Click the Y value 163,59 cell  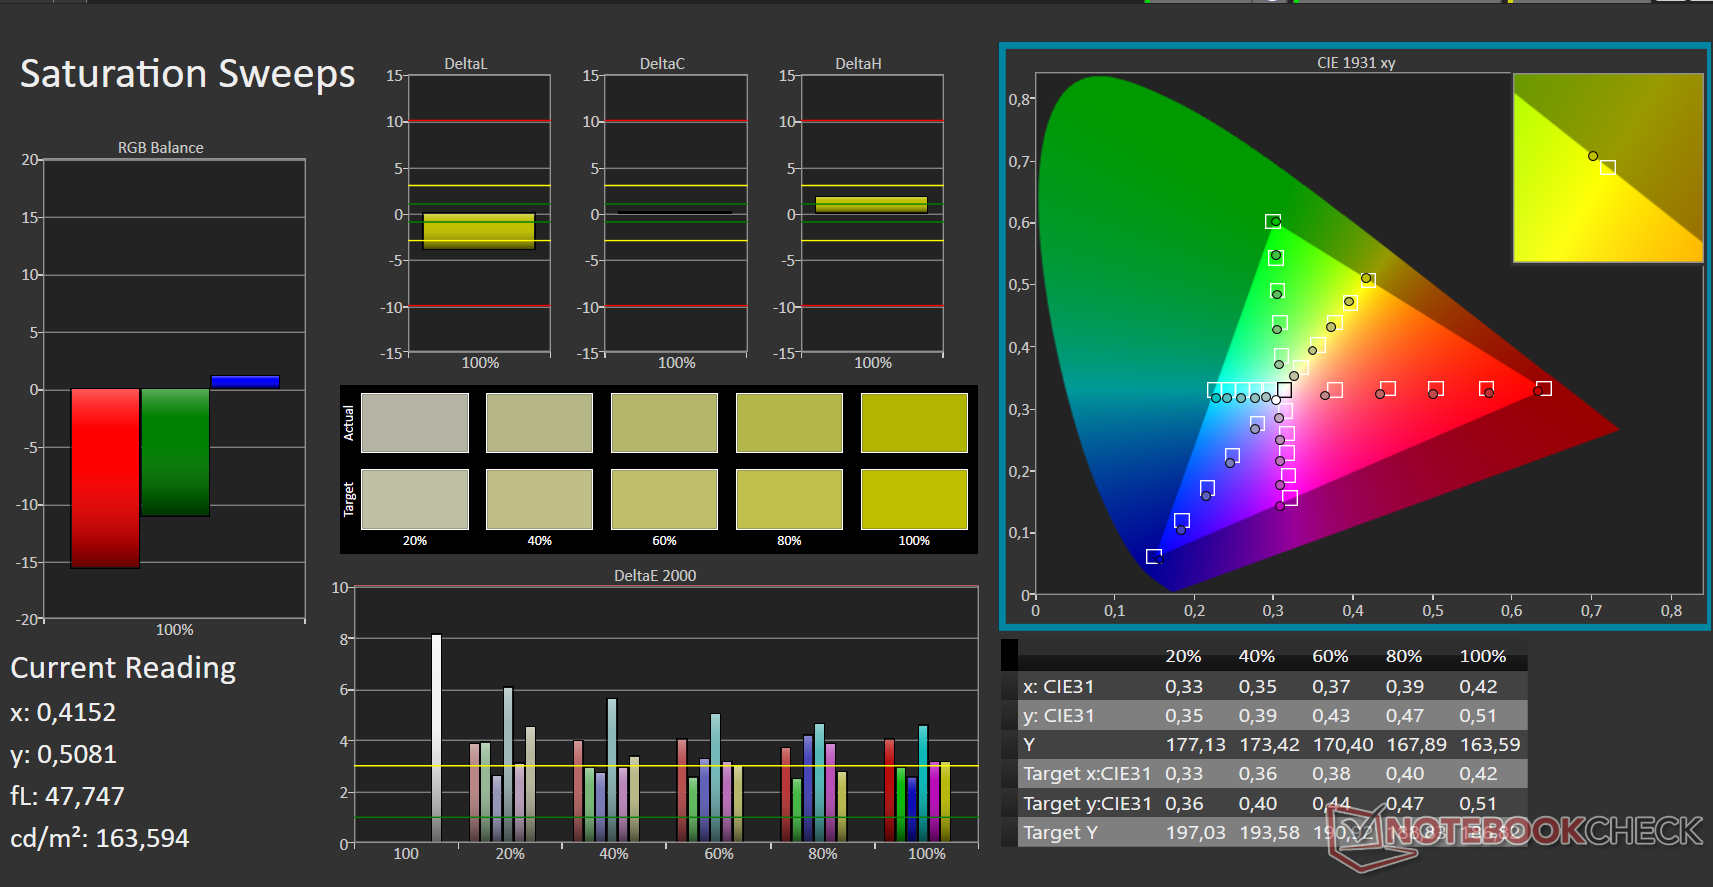tap(1489, 745)
